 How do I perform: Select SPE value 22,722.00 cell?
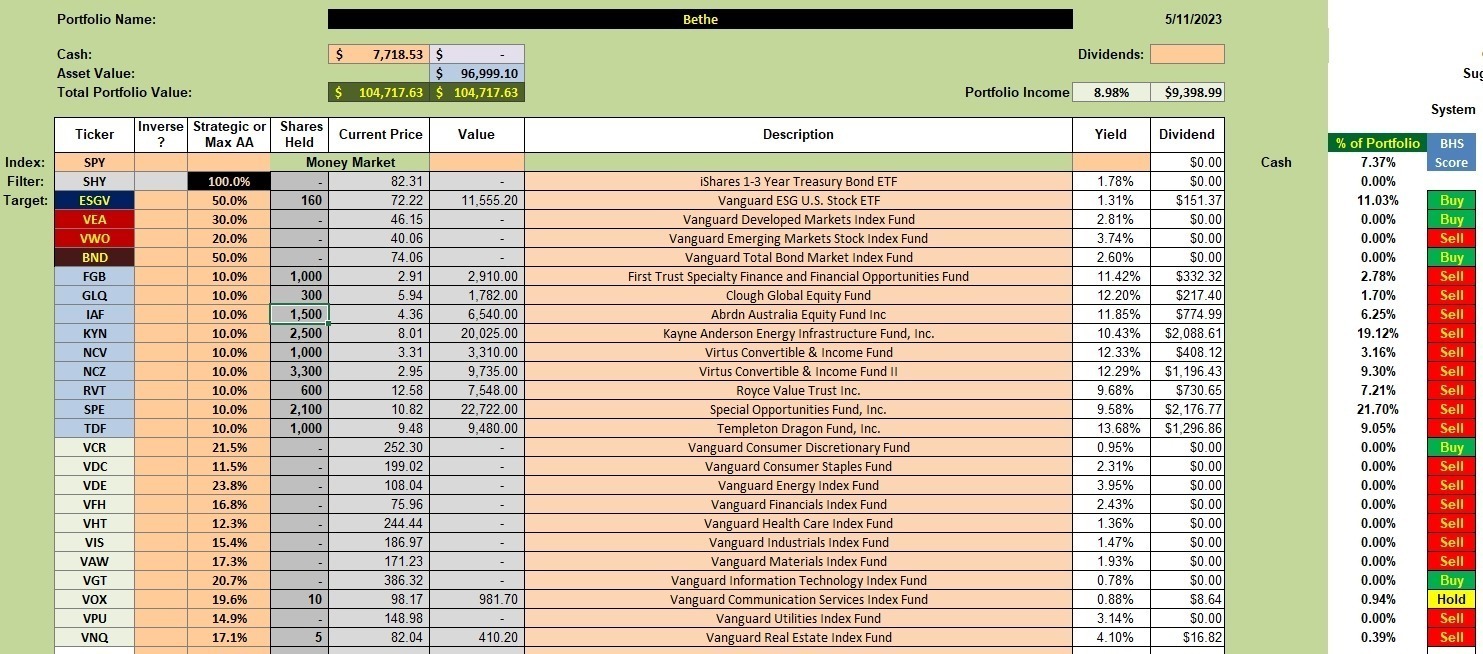[477, 409]
